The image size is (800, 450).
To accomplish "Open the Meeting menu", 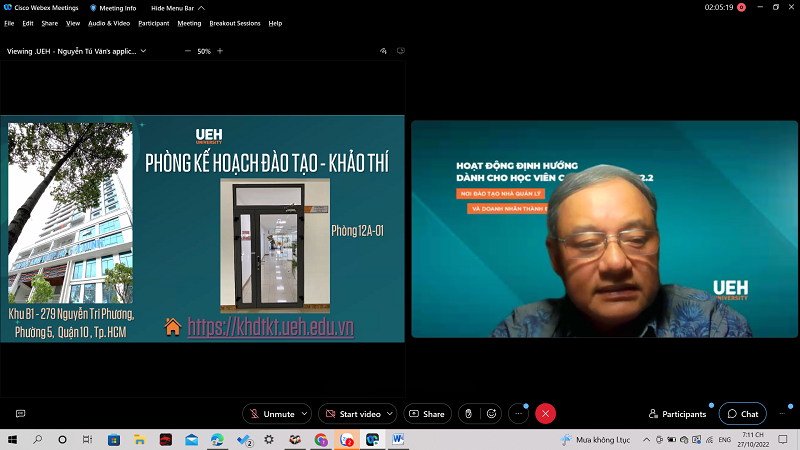I will (189, 23).
